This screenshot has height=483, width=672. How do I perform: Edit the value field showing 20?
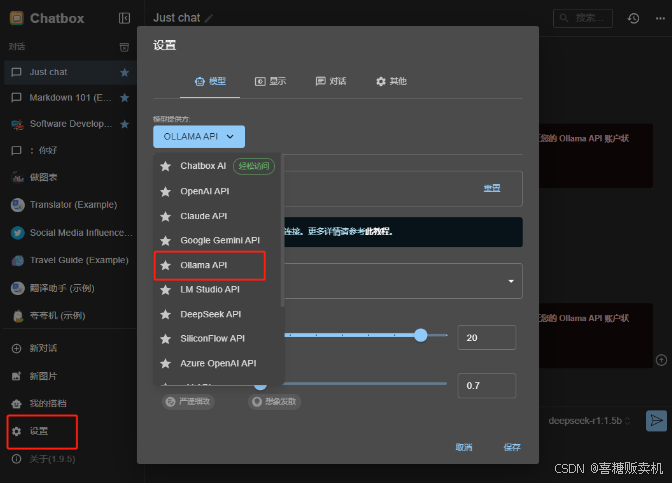(487, 338)
